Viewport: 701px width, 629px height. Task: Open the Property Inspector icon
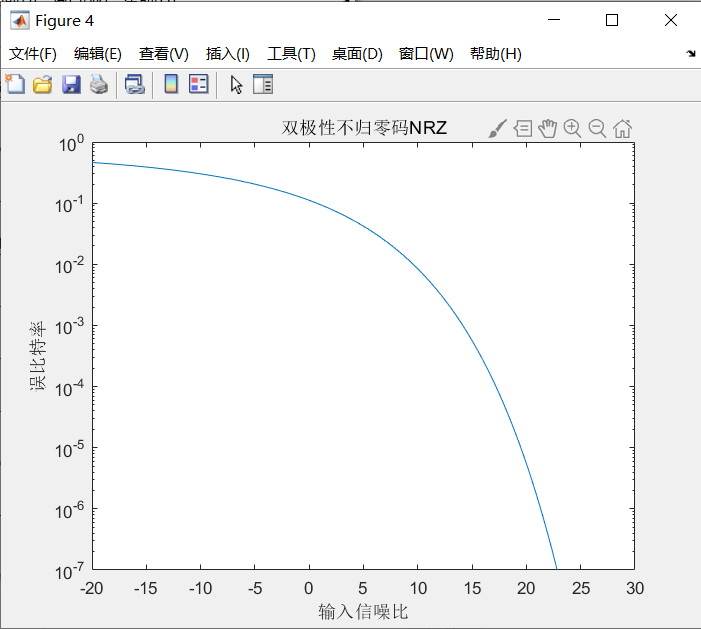[263, 84]
